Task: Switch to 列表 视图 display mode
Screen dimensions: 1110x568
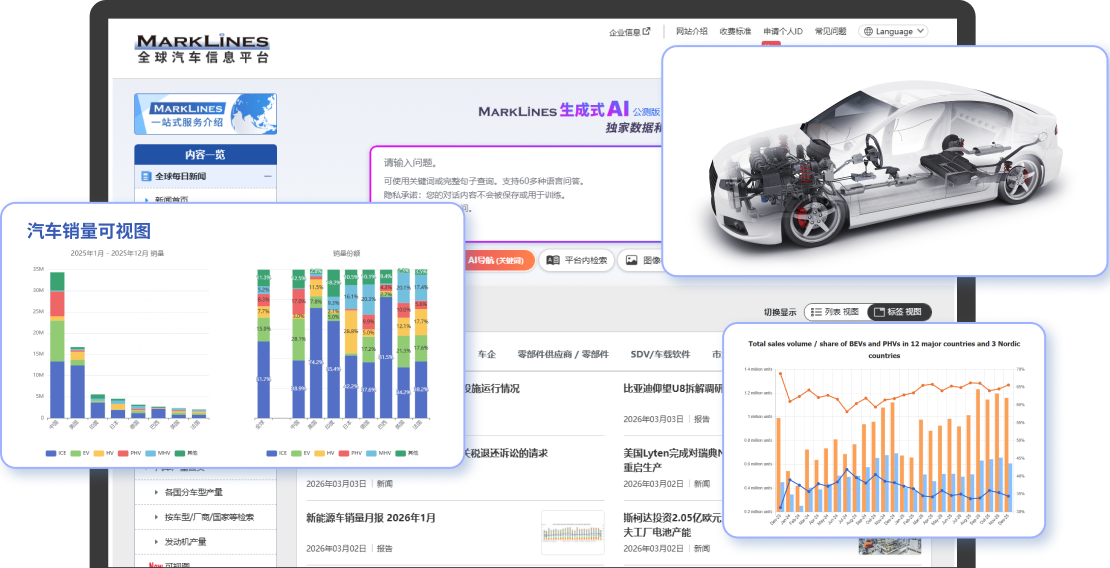Action: [x=834, y=312]
